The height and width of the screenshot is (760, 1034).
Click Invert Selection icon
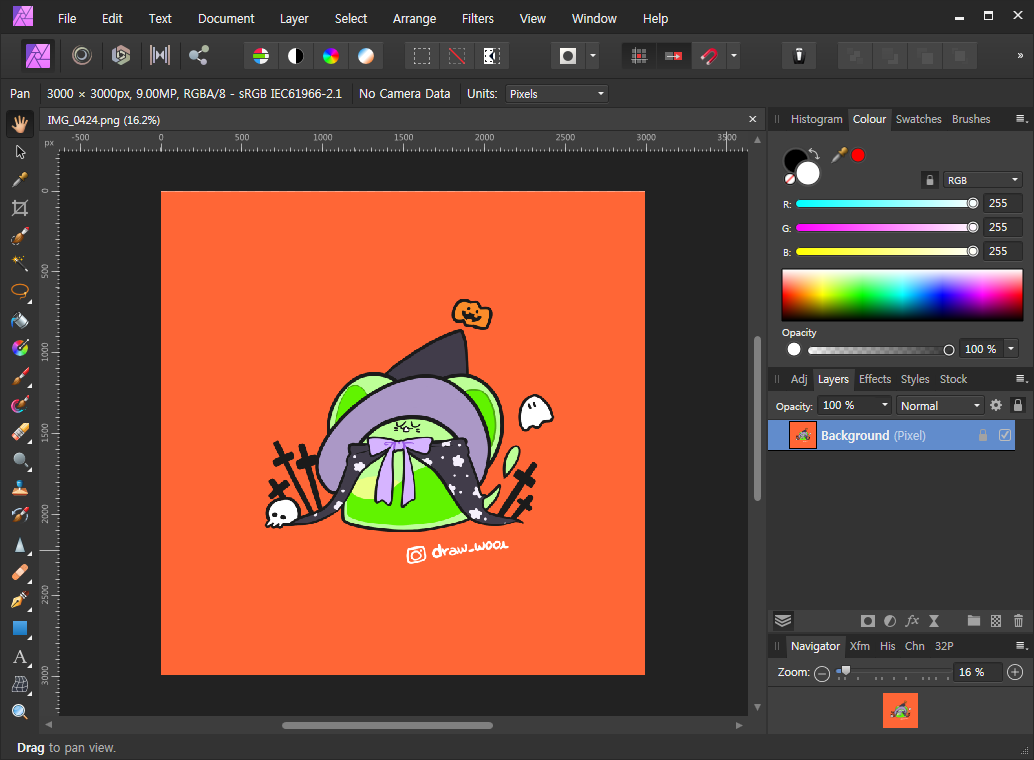click(492, 56)
